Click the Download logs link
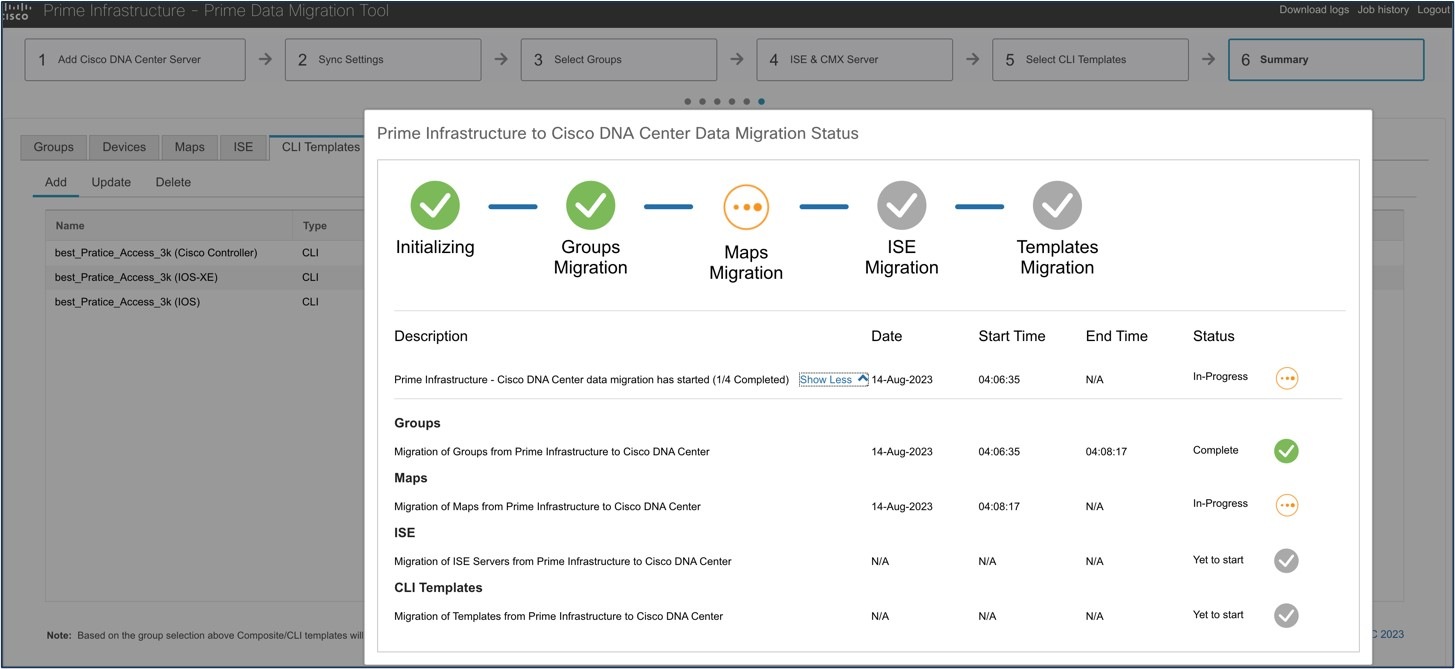 (x=1314, y=9)
